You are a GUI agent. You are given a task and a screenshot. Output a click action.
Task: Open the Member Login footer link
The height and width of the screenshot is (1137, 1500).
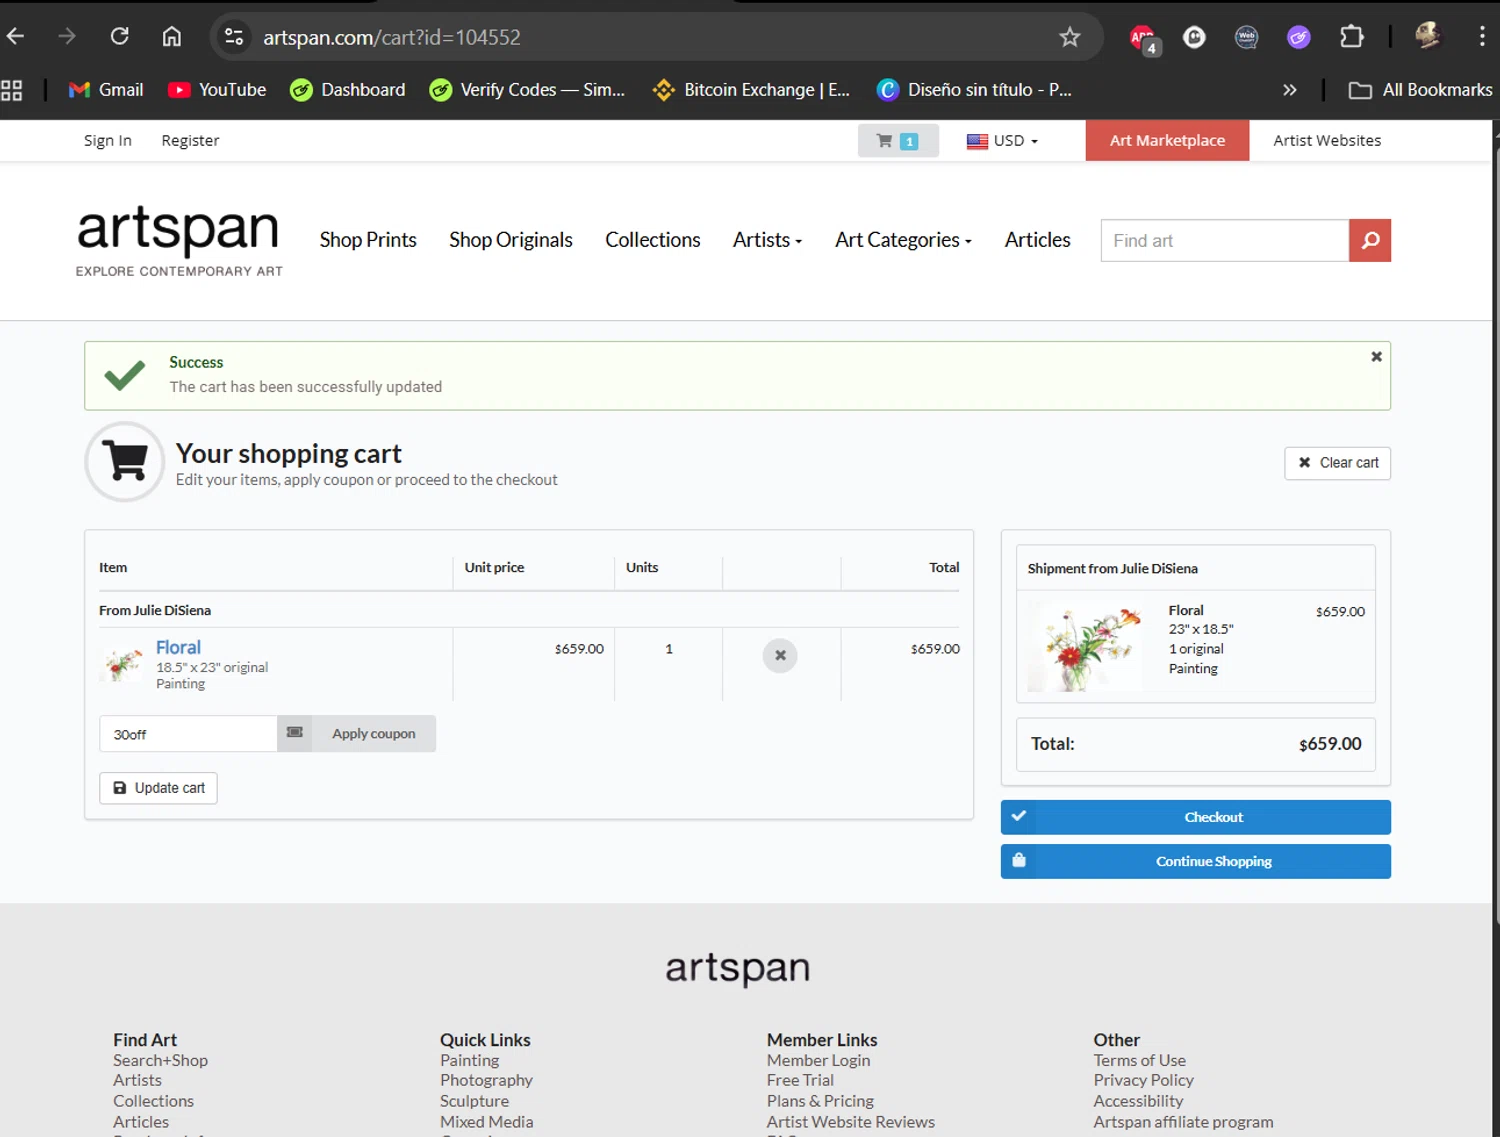click(x=818, y=1060)
